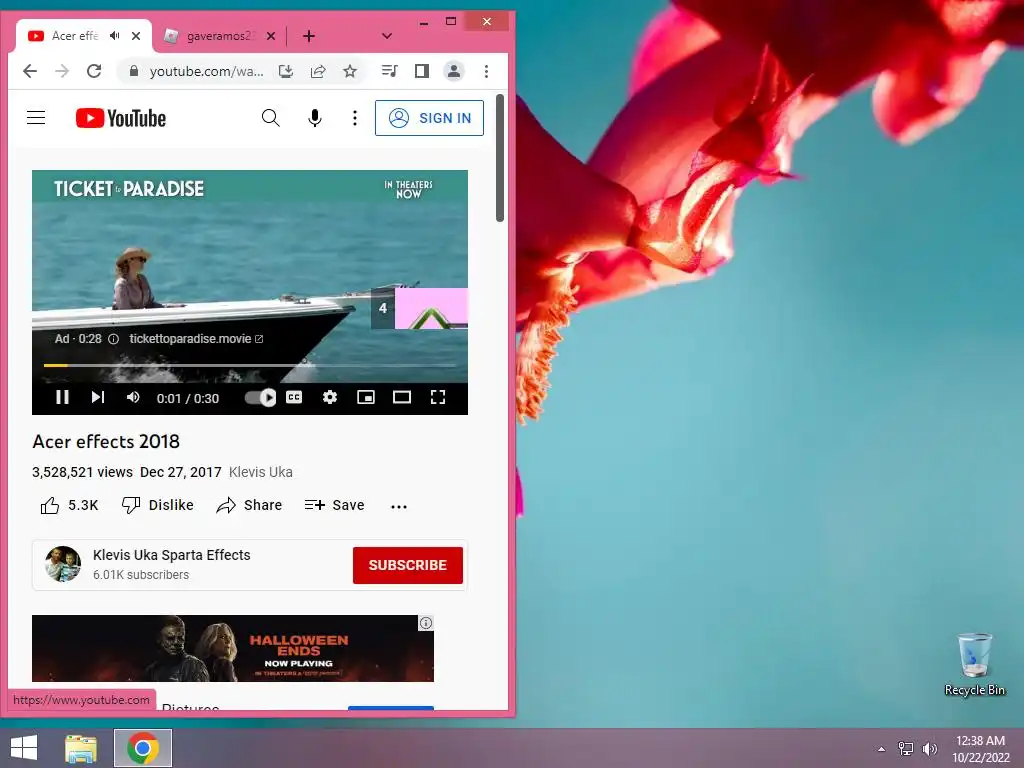Like the video with thumbs up
The width and height of the screenshot is (1024, 768).
coord(69,505)
